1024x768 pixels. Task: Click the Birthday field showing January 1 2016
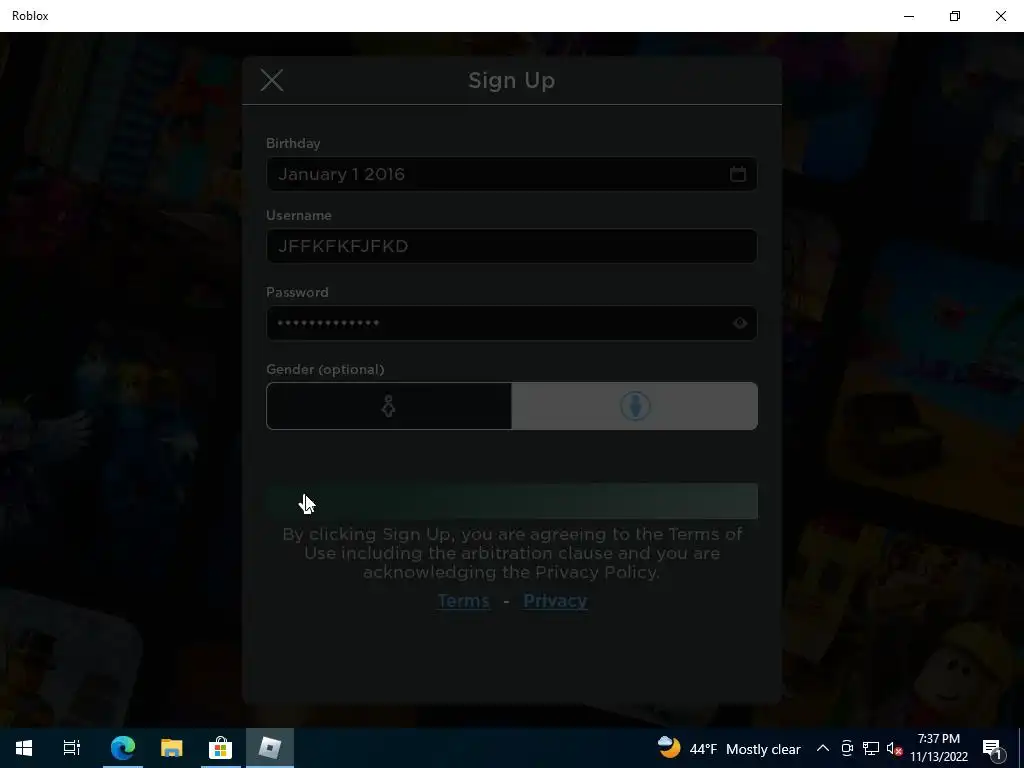(511, 174)
